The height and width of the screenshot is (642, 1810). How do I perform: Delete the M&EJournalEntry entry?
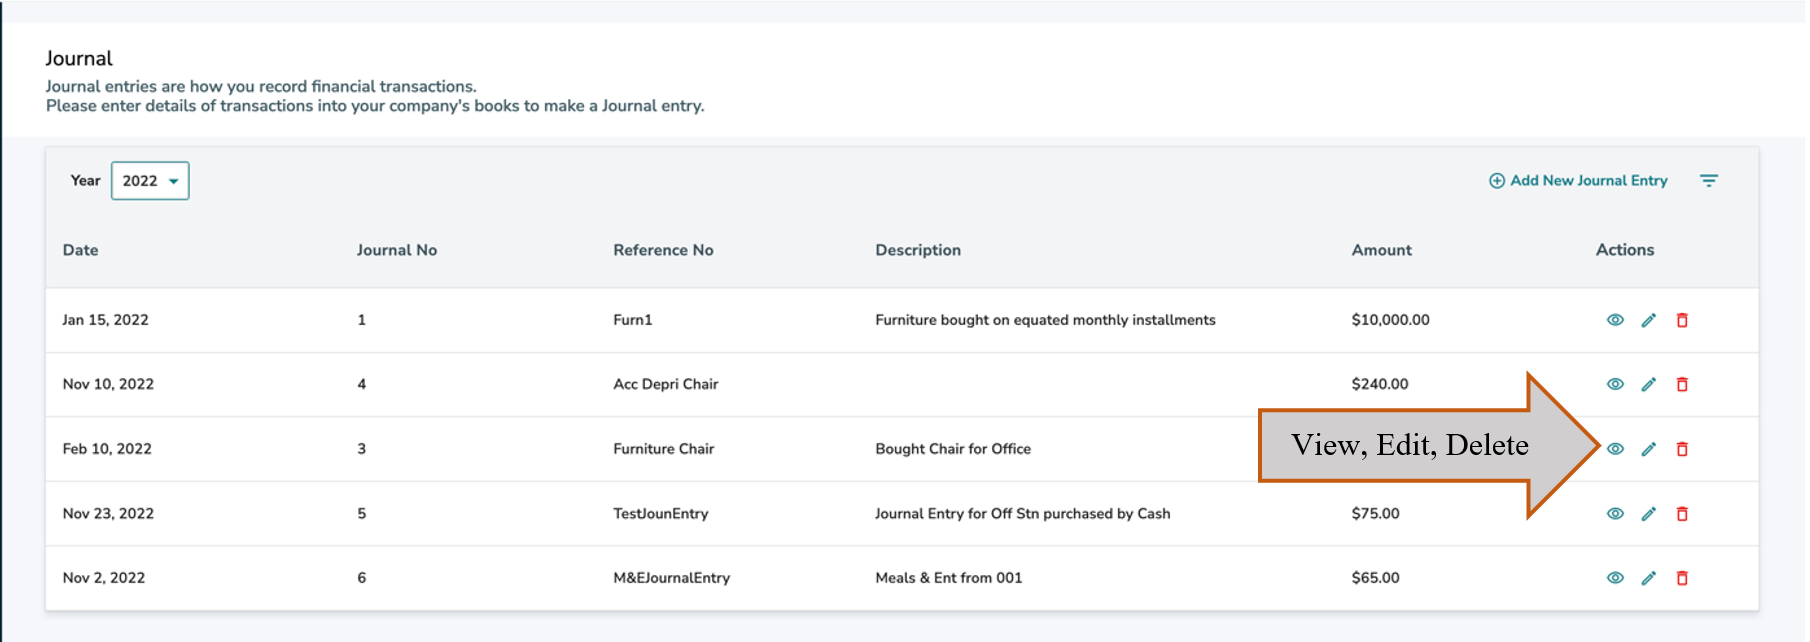click(1682, 578)
